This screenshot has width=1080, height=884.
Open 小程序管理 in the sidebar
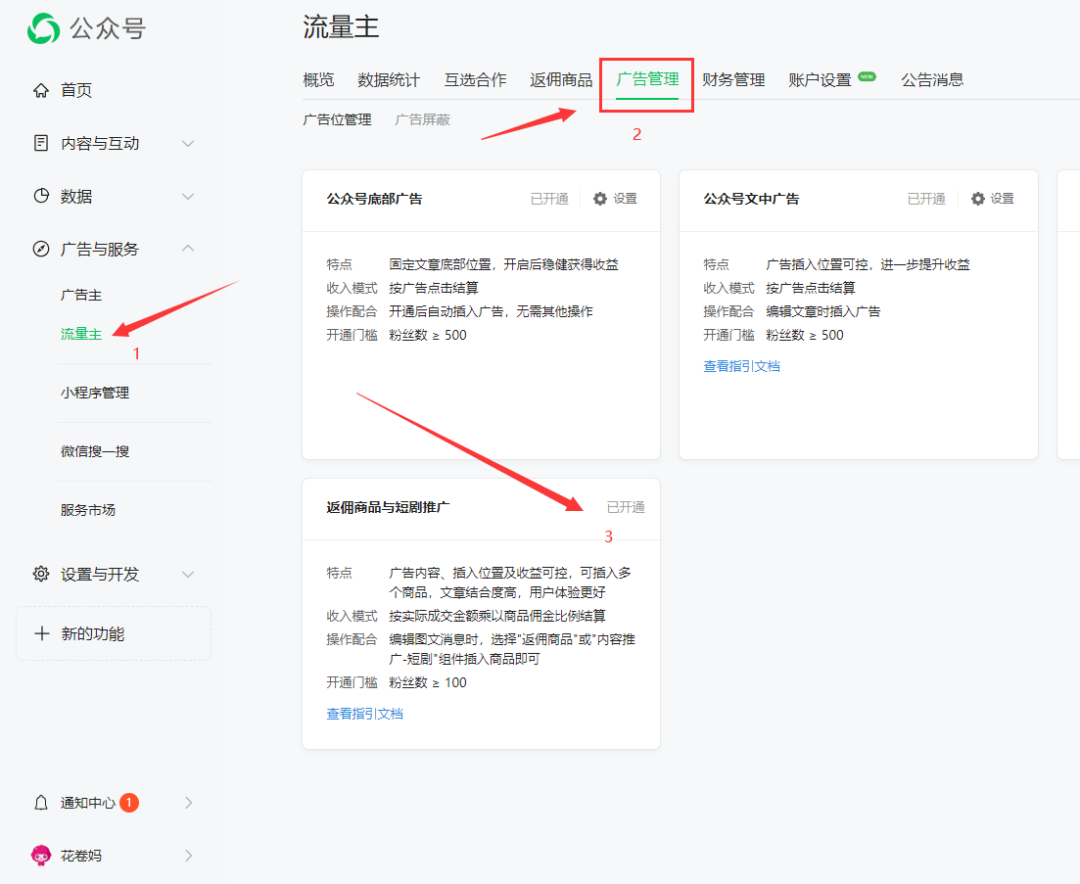pos(95,393)
